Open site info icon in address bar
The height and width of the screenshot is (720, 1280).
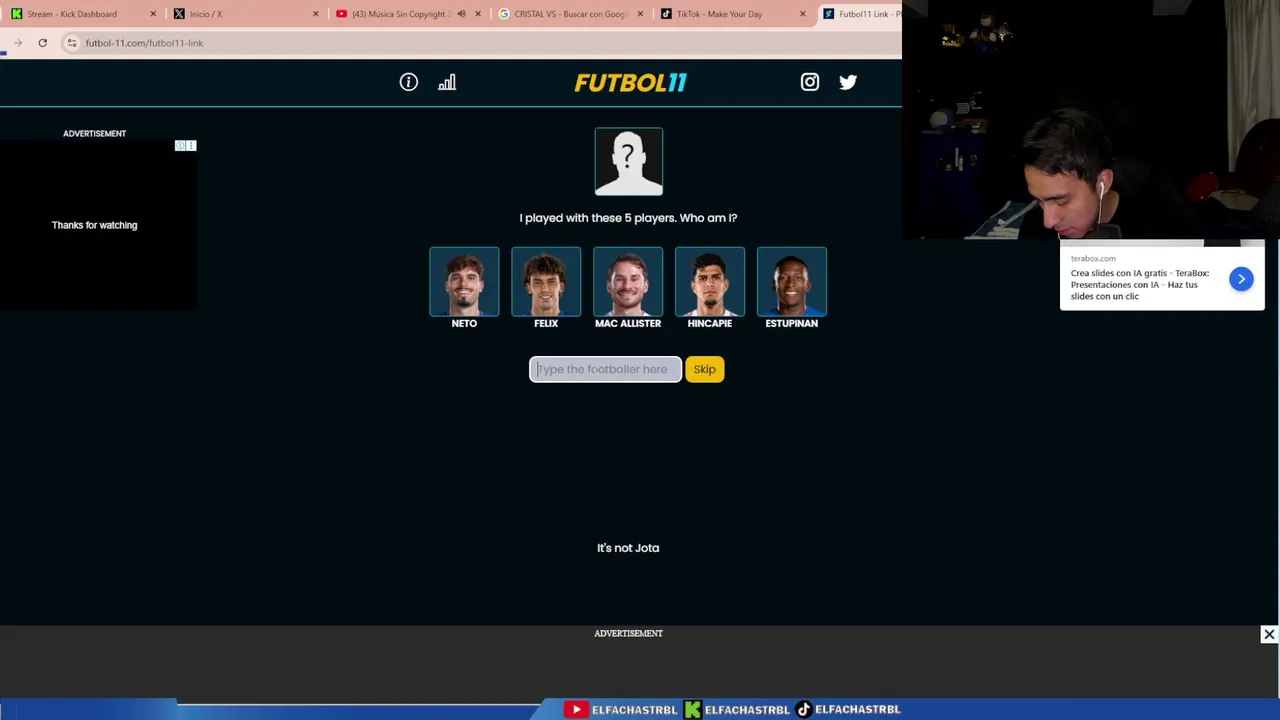click(72, 43)
